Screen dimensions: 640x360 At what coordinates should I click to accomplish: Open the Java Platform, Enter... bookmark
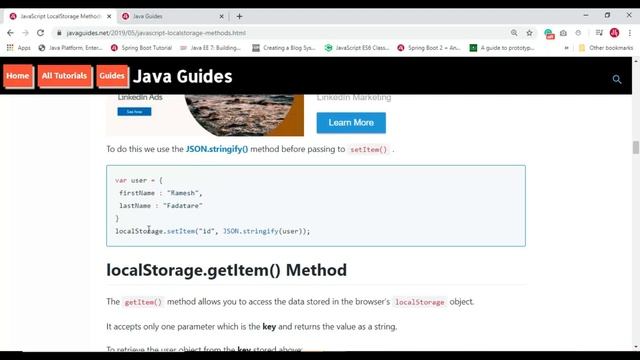[70, 48]
